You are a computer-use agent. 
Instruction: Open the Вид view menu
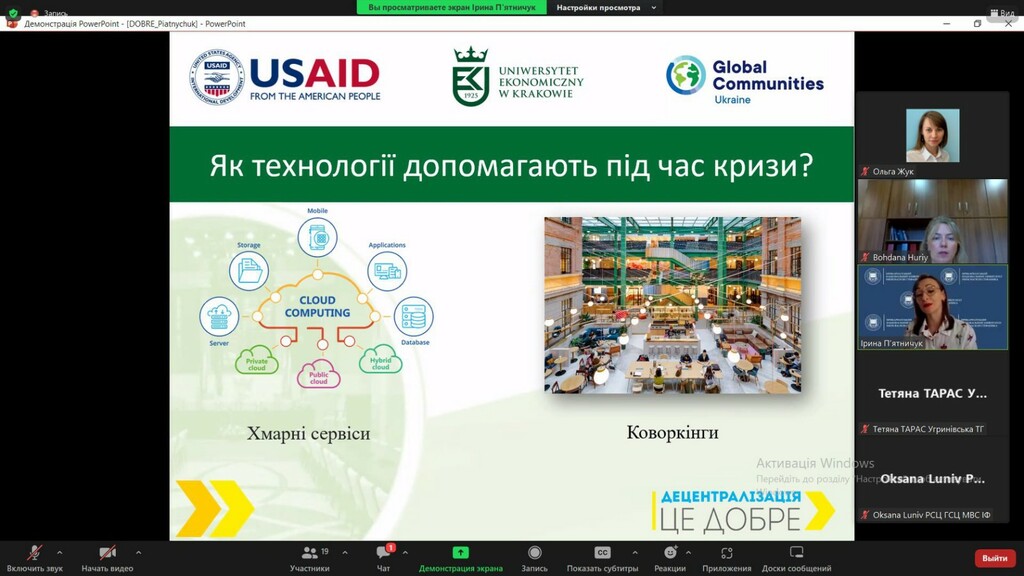[x=1002, y=12]
